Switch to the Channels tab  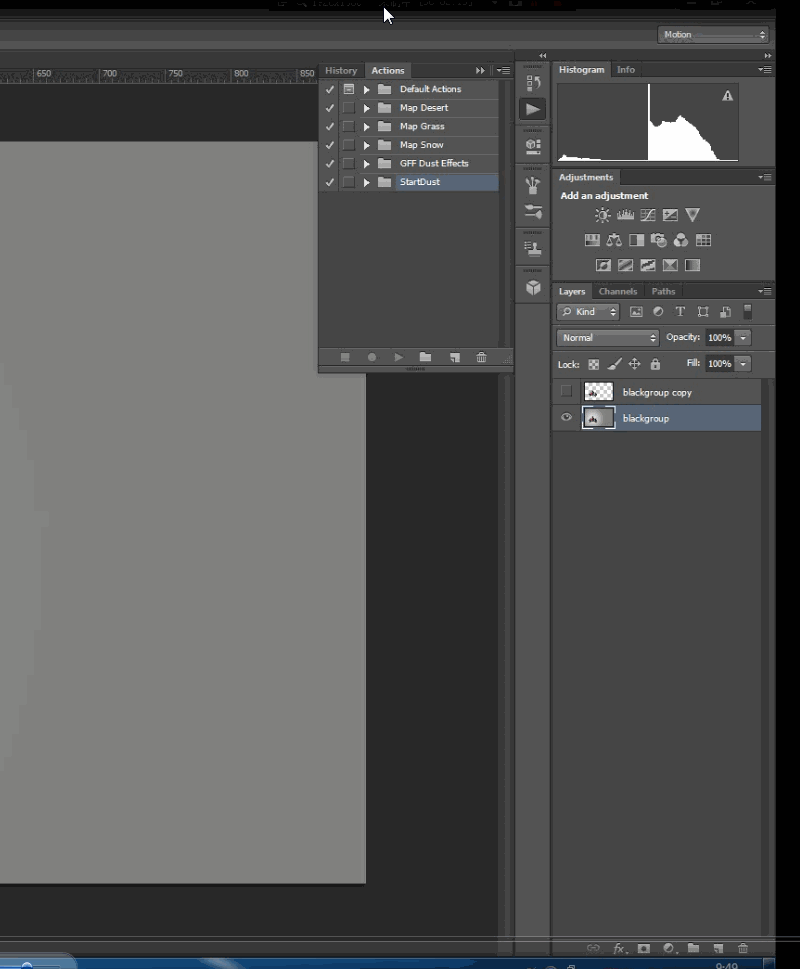[x=618, y=292]
